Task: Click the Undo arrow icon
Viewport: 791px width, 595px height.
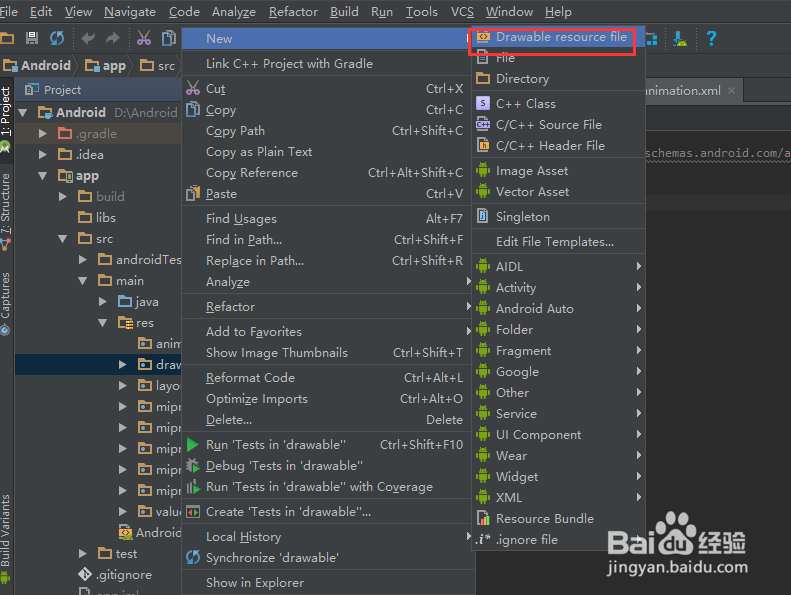Action: 88,38
